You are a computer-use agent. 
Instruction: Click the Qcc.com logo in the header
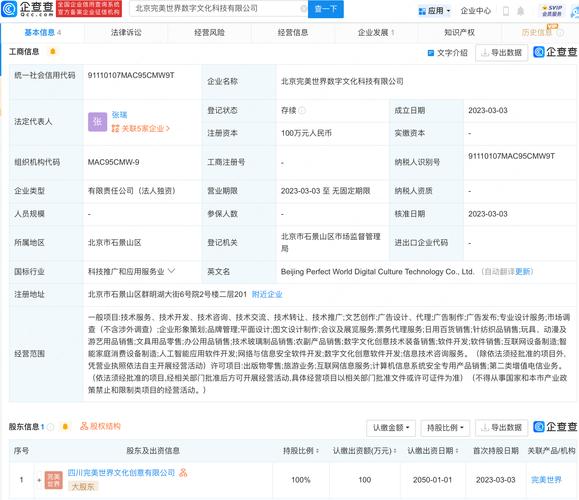coord(28,9)
